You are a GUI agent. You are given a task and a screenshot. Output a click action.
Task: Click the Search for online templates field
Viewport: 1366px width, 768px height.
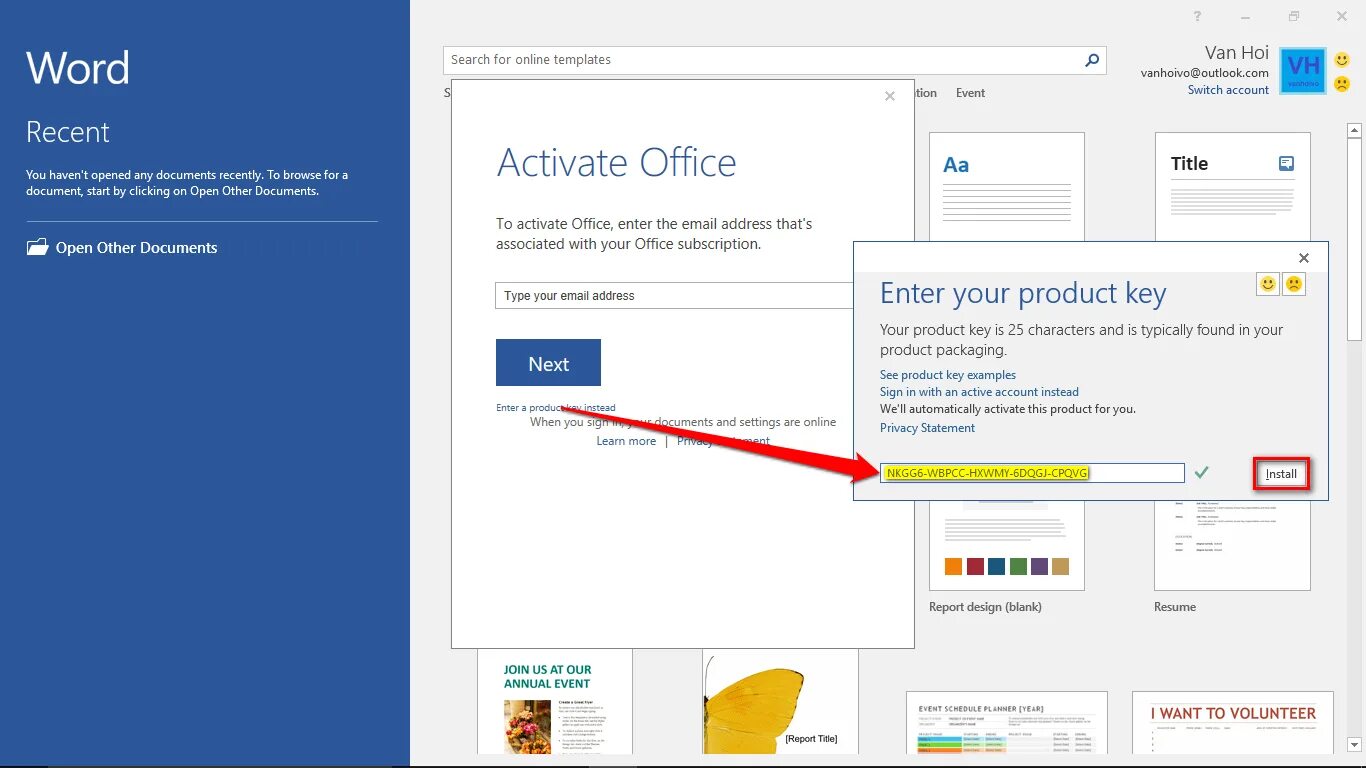[700, 60]
